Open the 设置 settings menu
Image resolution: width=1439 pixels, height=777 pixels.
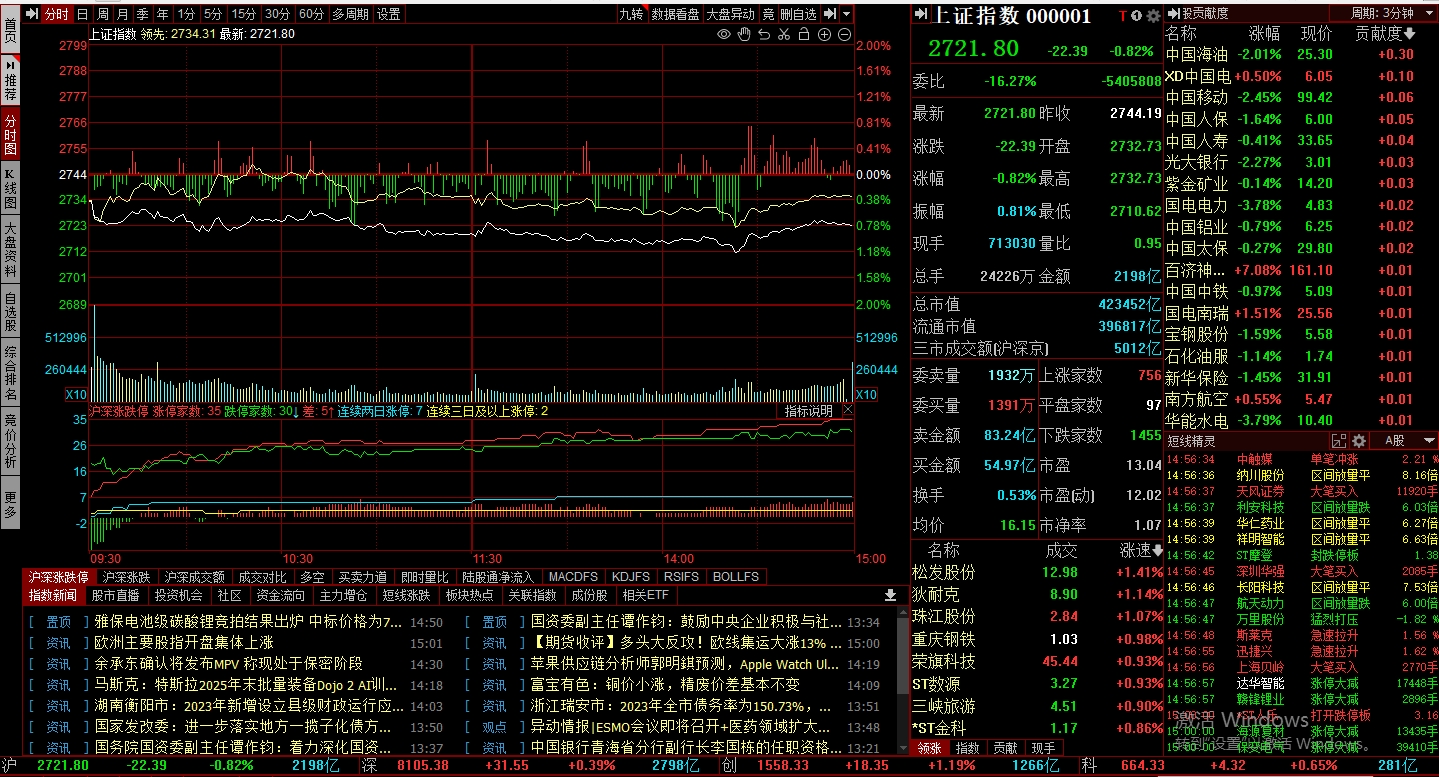(x=388, y=14)
